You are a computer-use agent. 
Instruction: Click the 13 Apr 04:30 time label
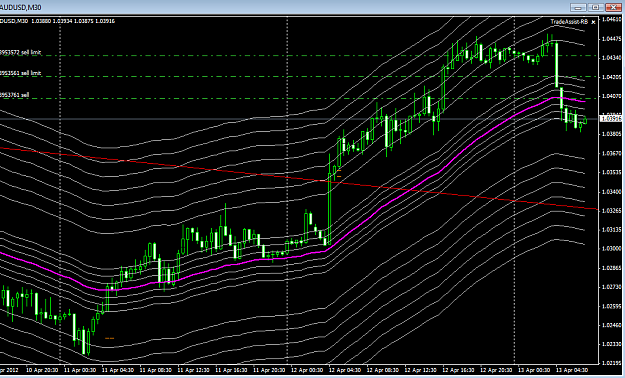(572, 370)
